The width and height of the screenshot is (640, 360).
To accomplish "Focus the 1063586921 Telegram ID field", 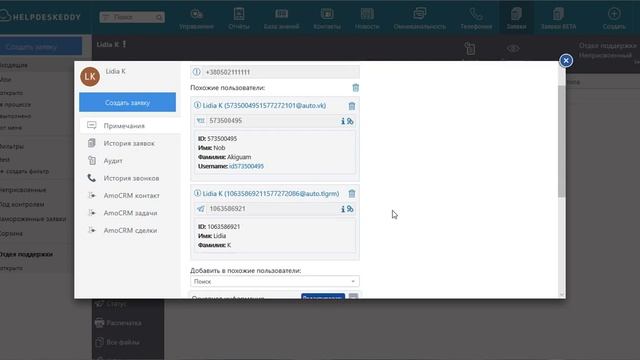I will (272, 209).
